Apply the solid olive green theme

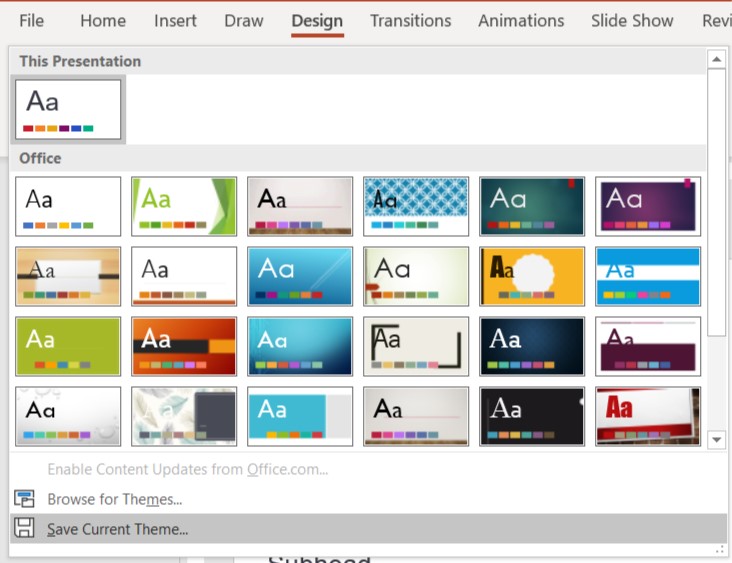coord(68,346)
